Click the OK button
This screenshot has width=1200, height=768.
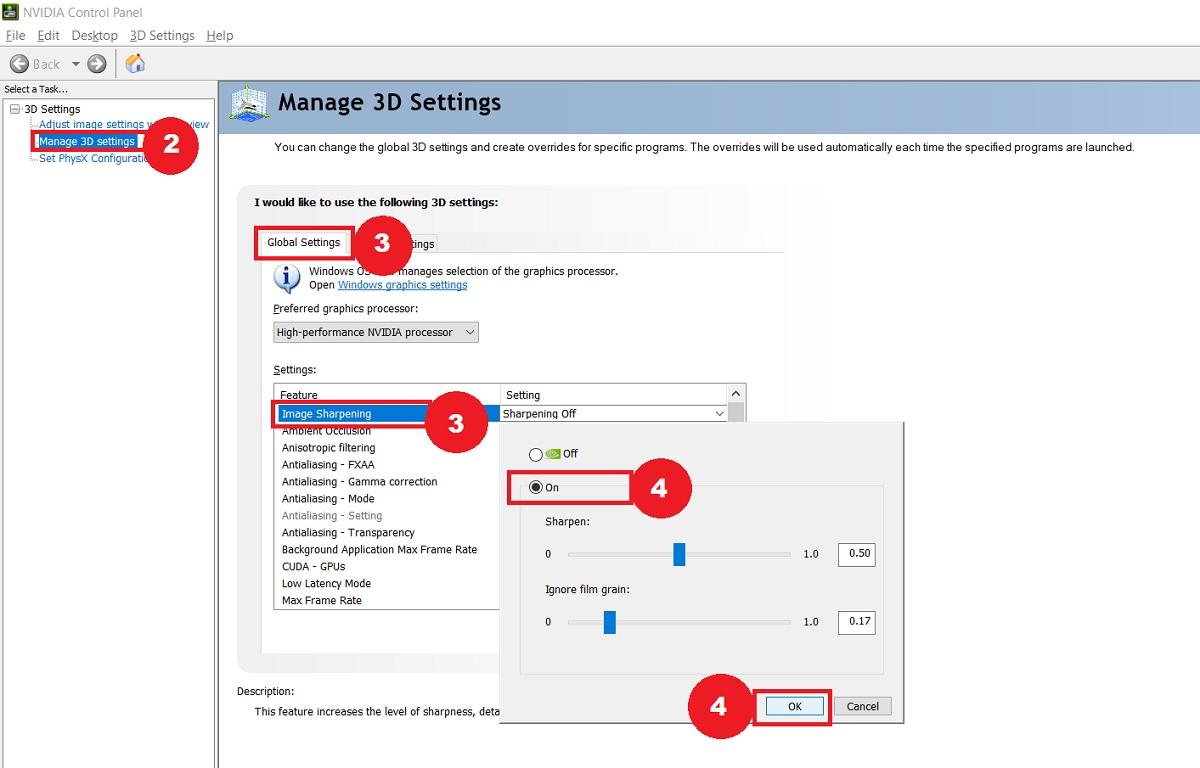pos(794,706)
